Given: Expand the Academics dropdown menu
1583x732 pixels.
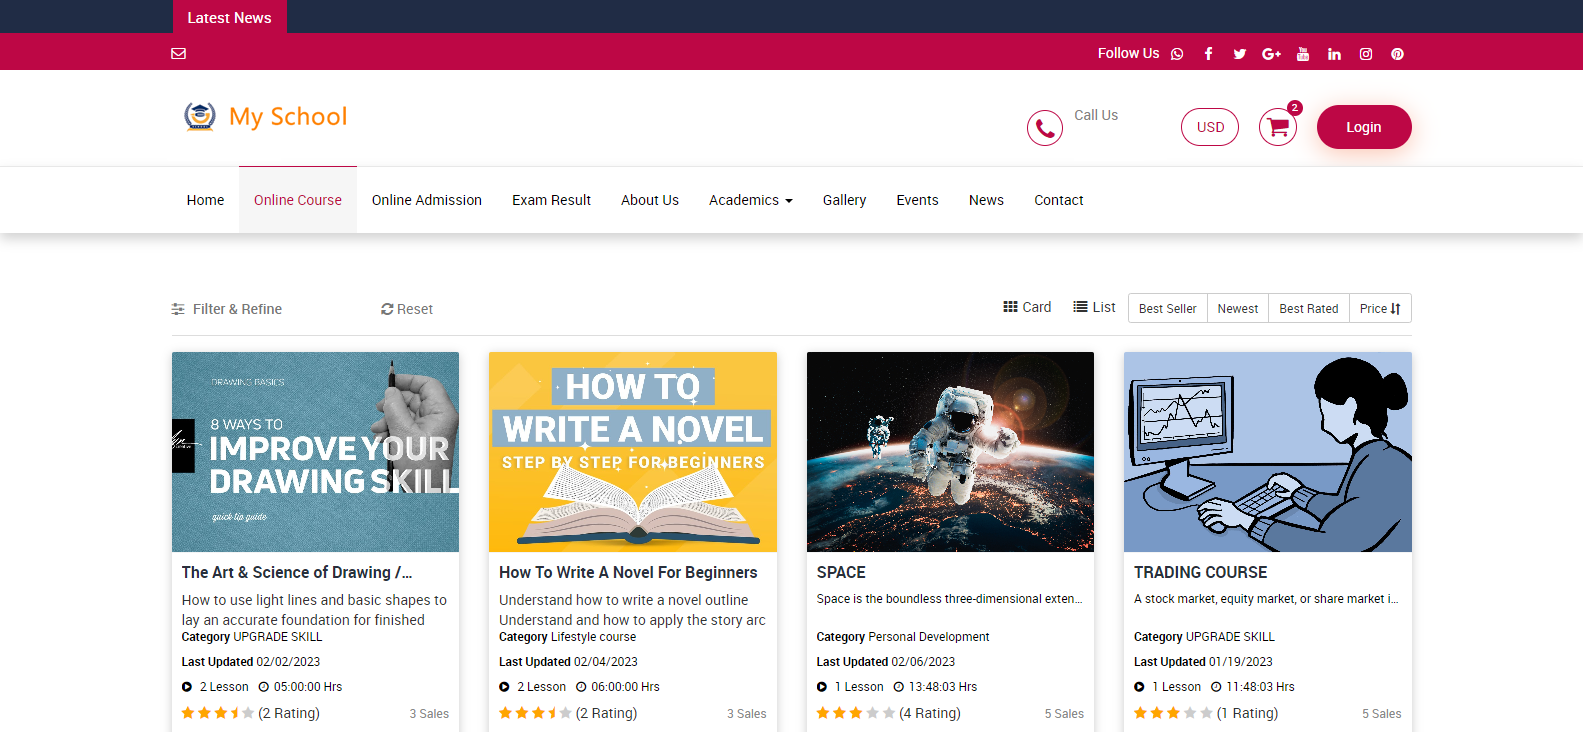Looking at the screenshot, I should coord(750,200).
